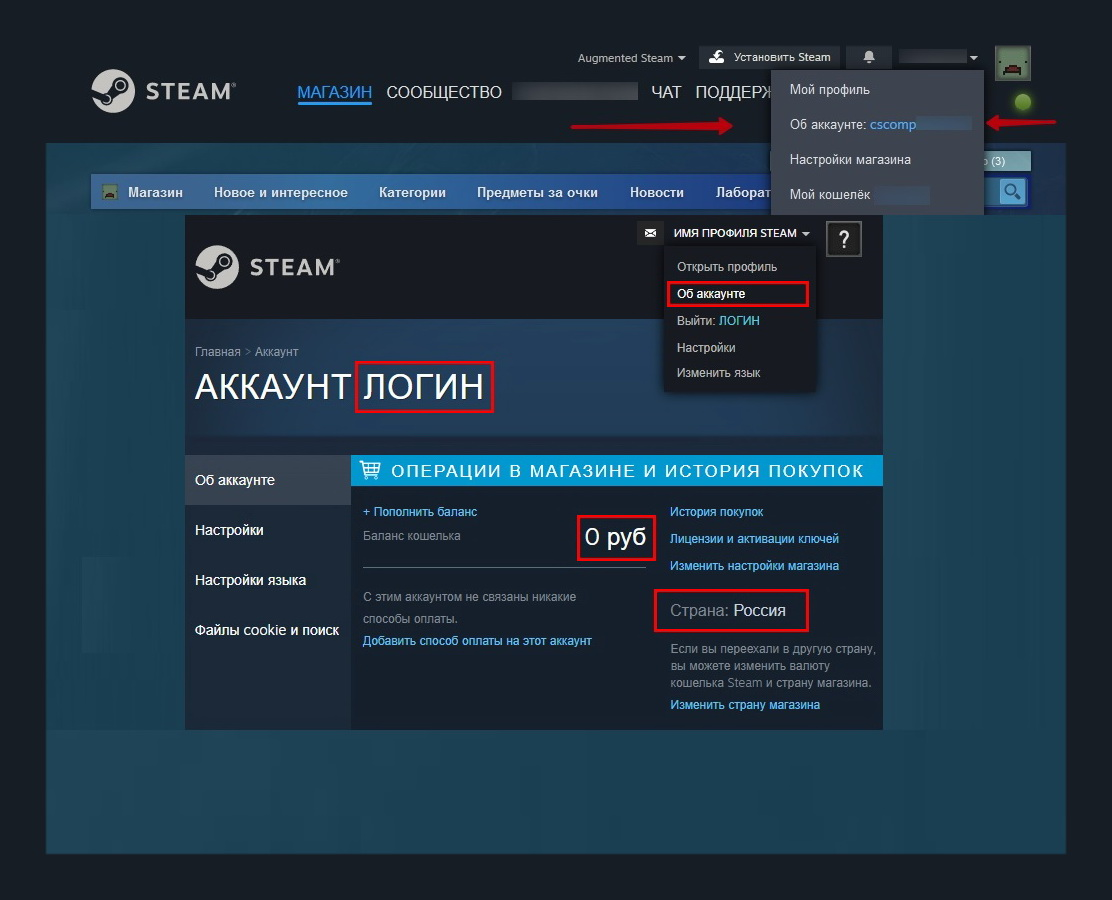Open the envelope inbox icon
The width and height of the screenshot is (1112, 900).
click(x=650, y=233)
